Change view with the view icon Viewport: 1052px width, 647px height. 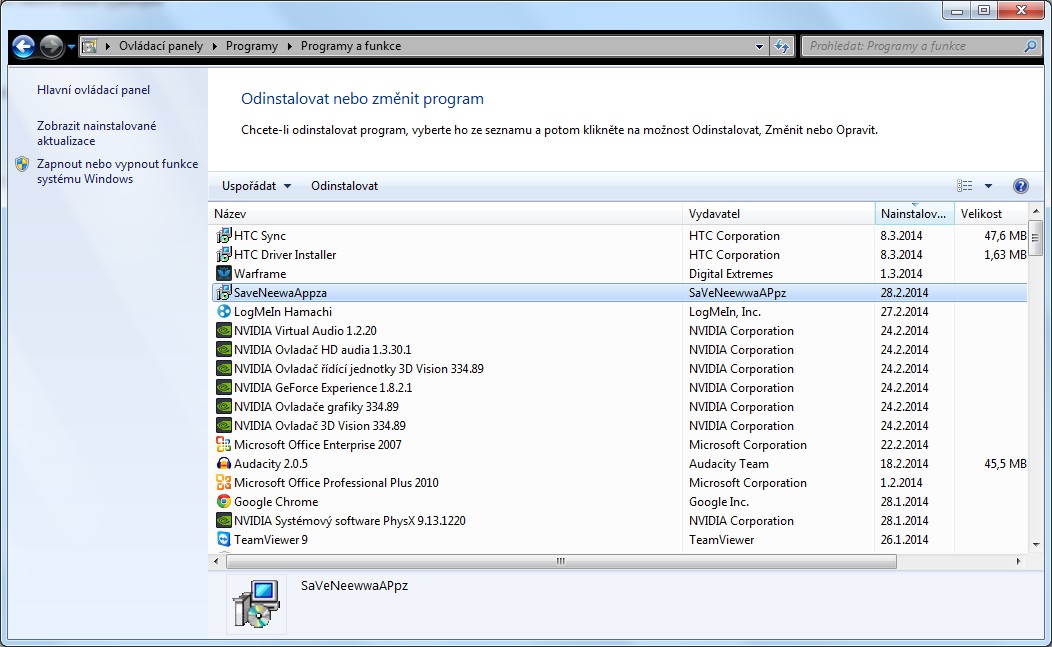click(965, 186)
